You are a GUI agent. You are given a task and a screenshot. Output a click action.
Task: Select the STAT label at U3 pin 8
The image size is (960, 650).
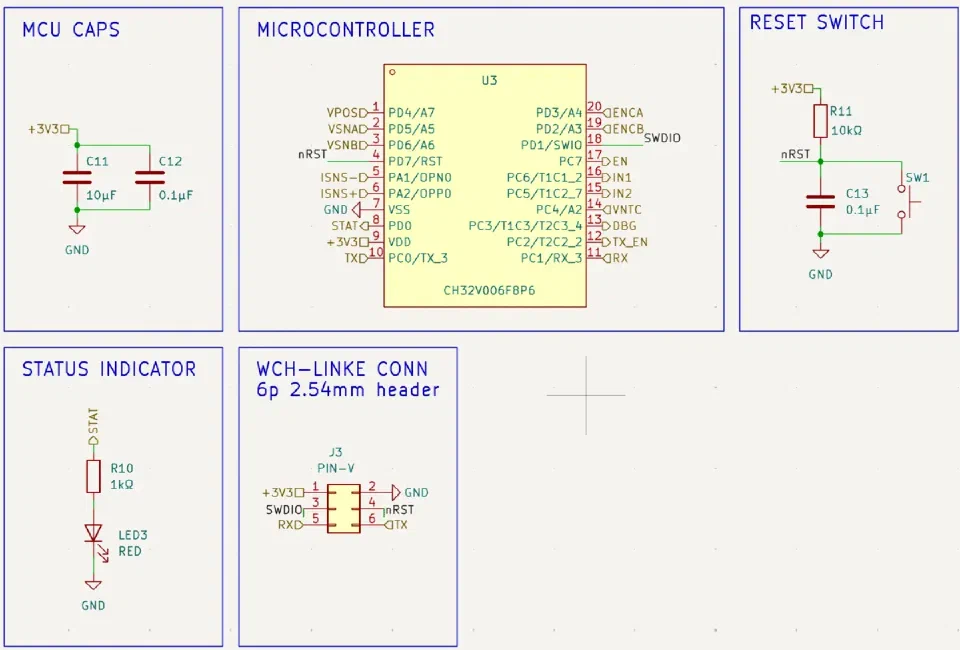[350, 226]
